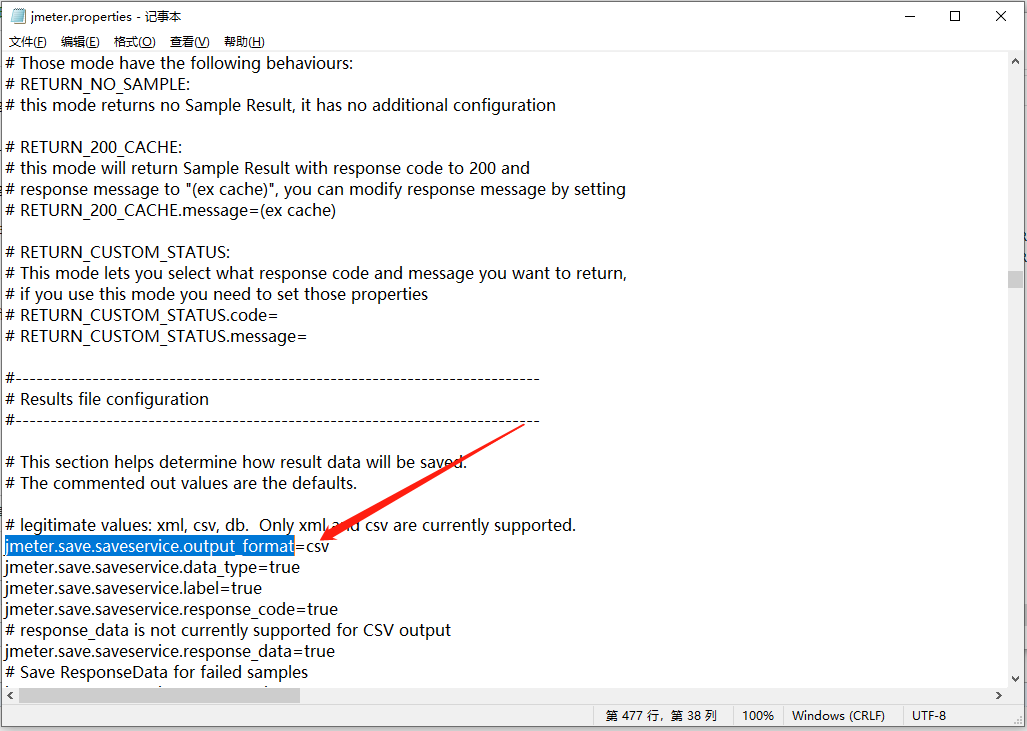Click the '# RETURN_NO_SAMPLE:' line

pos(98,84)
